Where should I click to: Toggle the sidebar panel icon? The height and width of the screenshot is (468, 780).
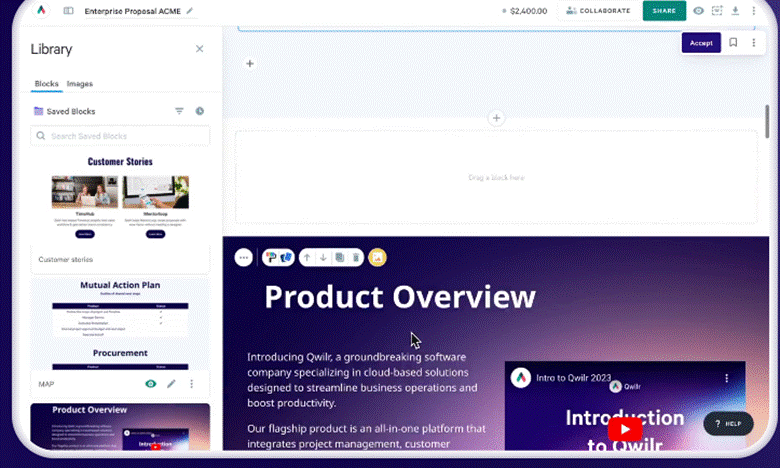(69, 10)
